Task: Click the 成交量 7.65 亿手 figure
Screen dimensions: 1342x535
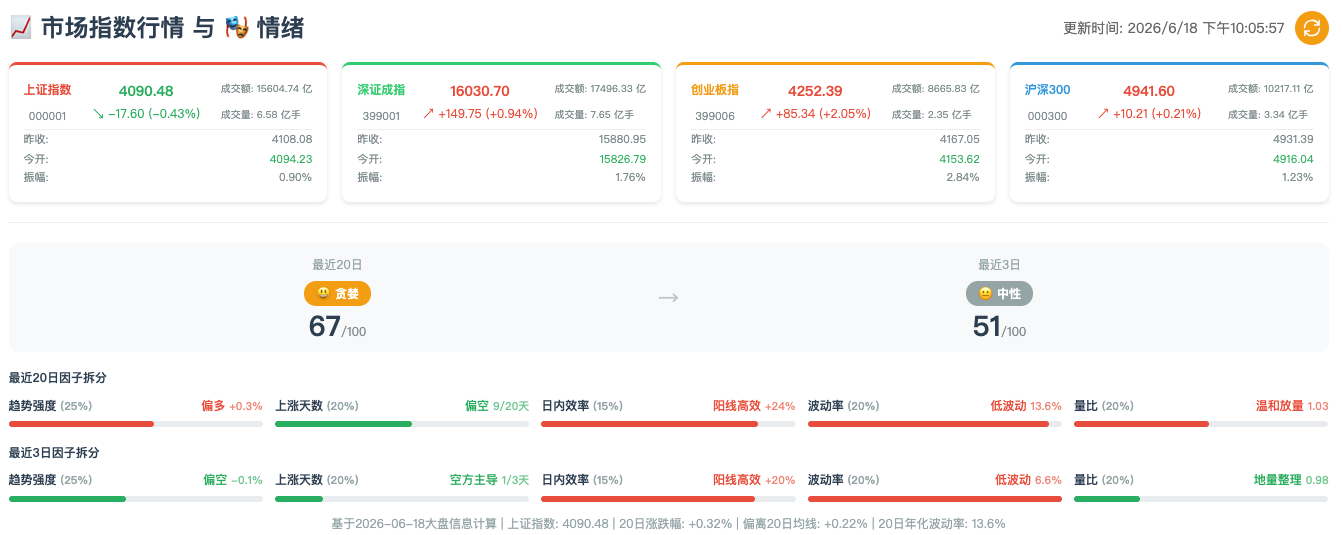Action: point(594,115)
